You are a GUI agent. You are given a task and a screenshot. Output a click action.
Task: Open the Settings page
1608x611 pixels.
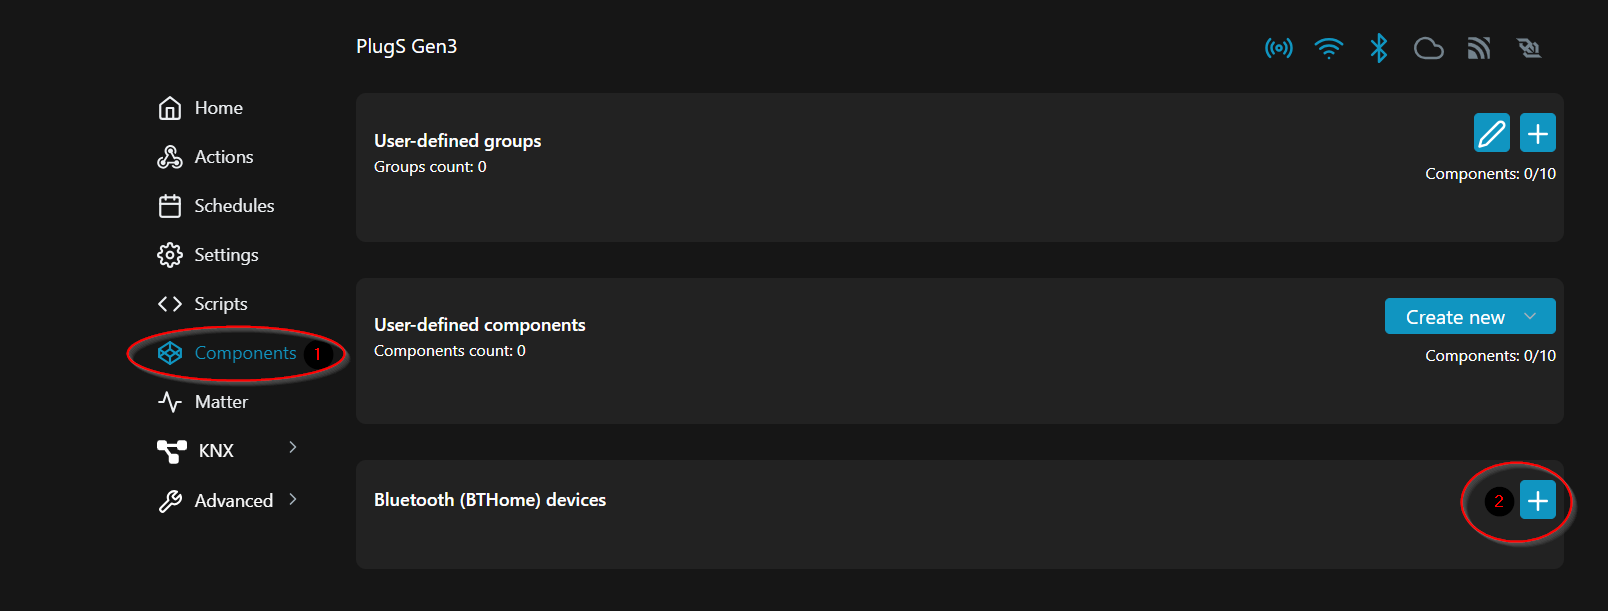(226, 255)
